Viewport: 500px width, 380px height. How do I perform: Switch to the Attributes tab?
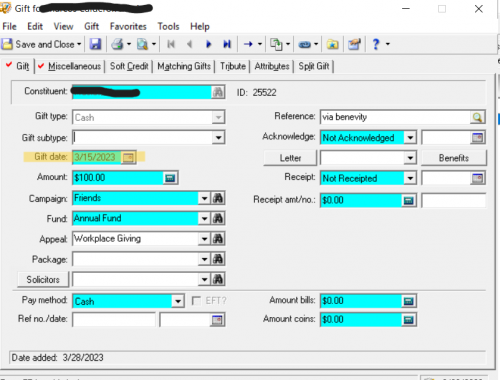[x=272, y=66]
